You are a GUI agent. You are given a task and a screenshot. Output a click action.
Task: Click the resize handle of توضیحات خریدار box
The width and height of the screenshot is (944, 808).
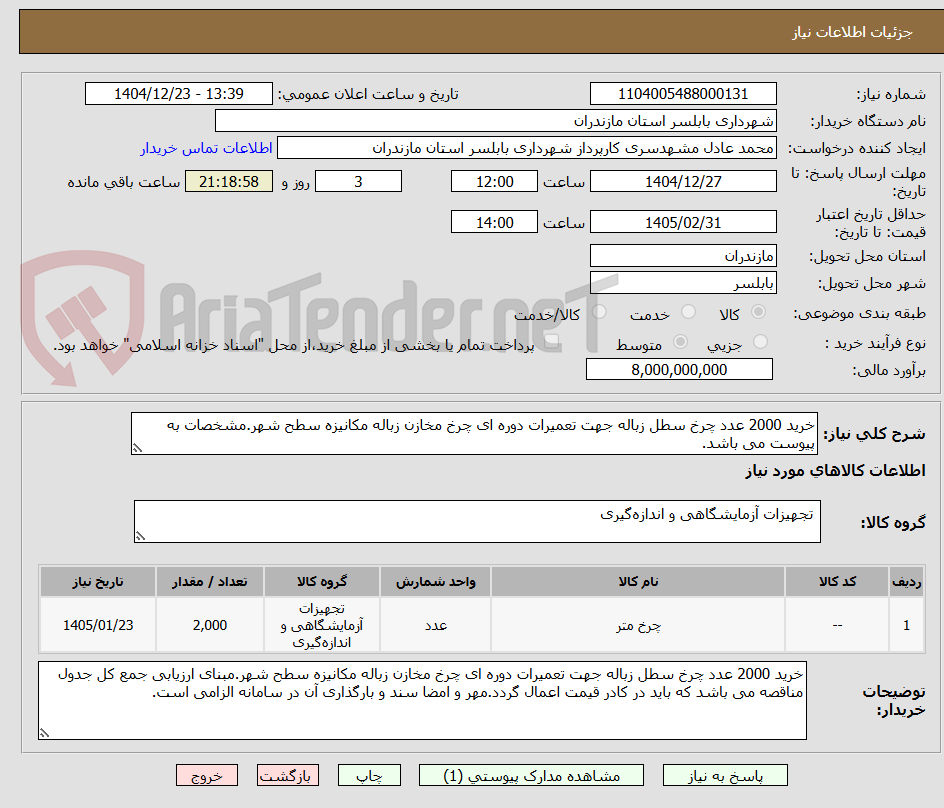45,733
